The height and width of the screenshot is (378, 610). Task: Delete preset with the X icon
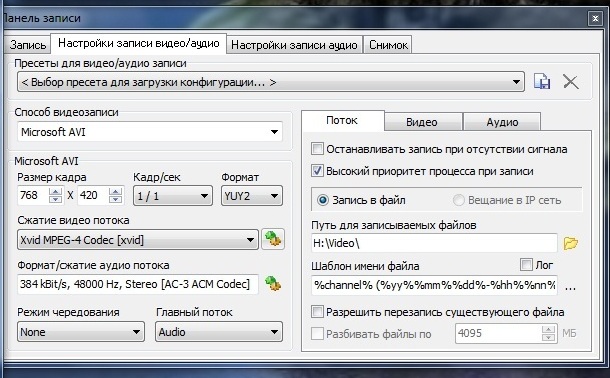pos(571,82)
